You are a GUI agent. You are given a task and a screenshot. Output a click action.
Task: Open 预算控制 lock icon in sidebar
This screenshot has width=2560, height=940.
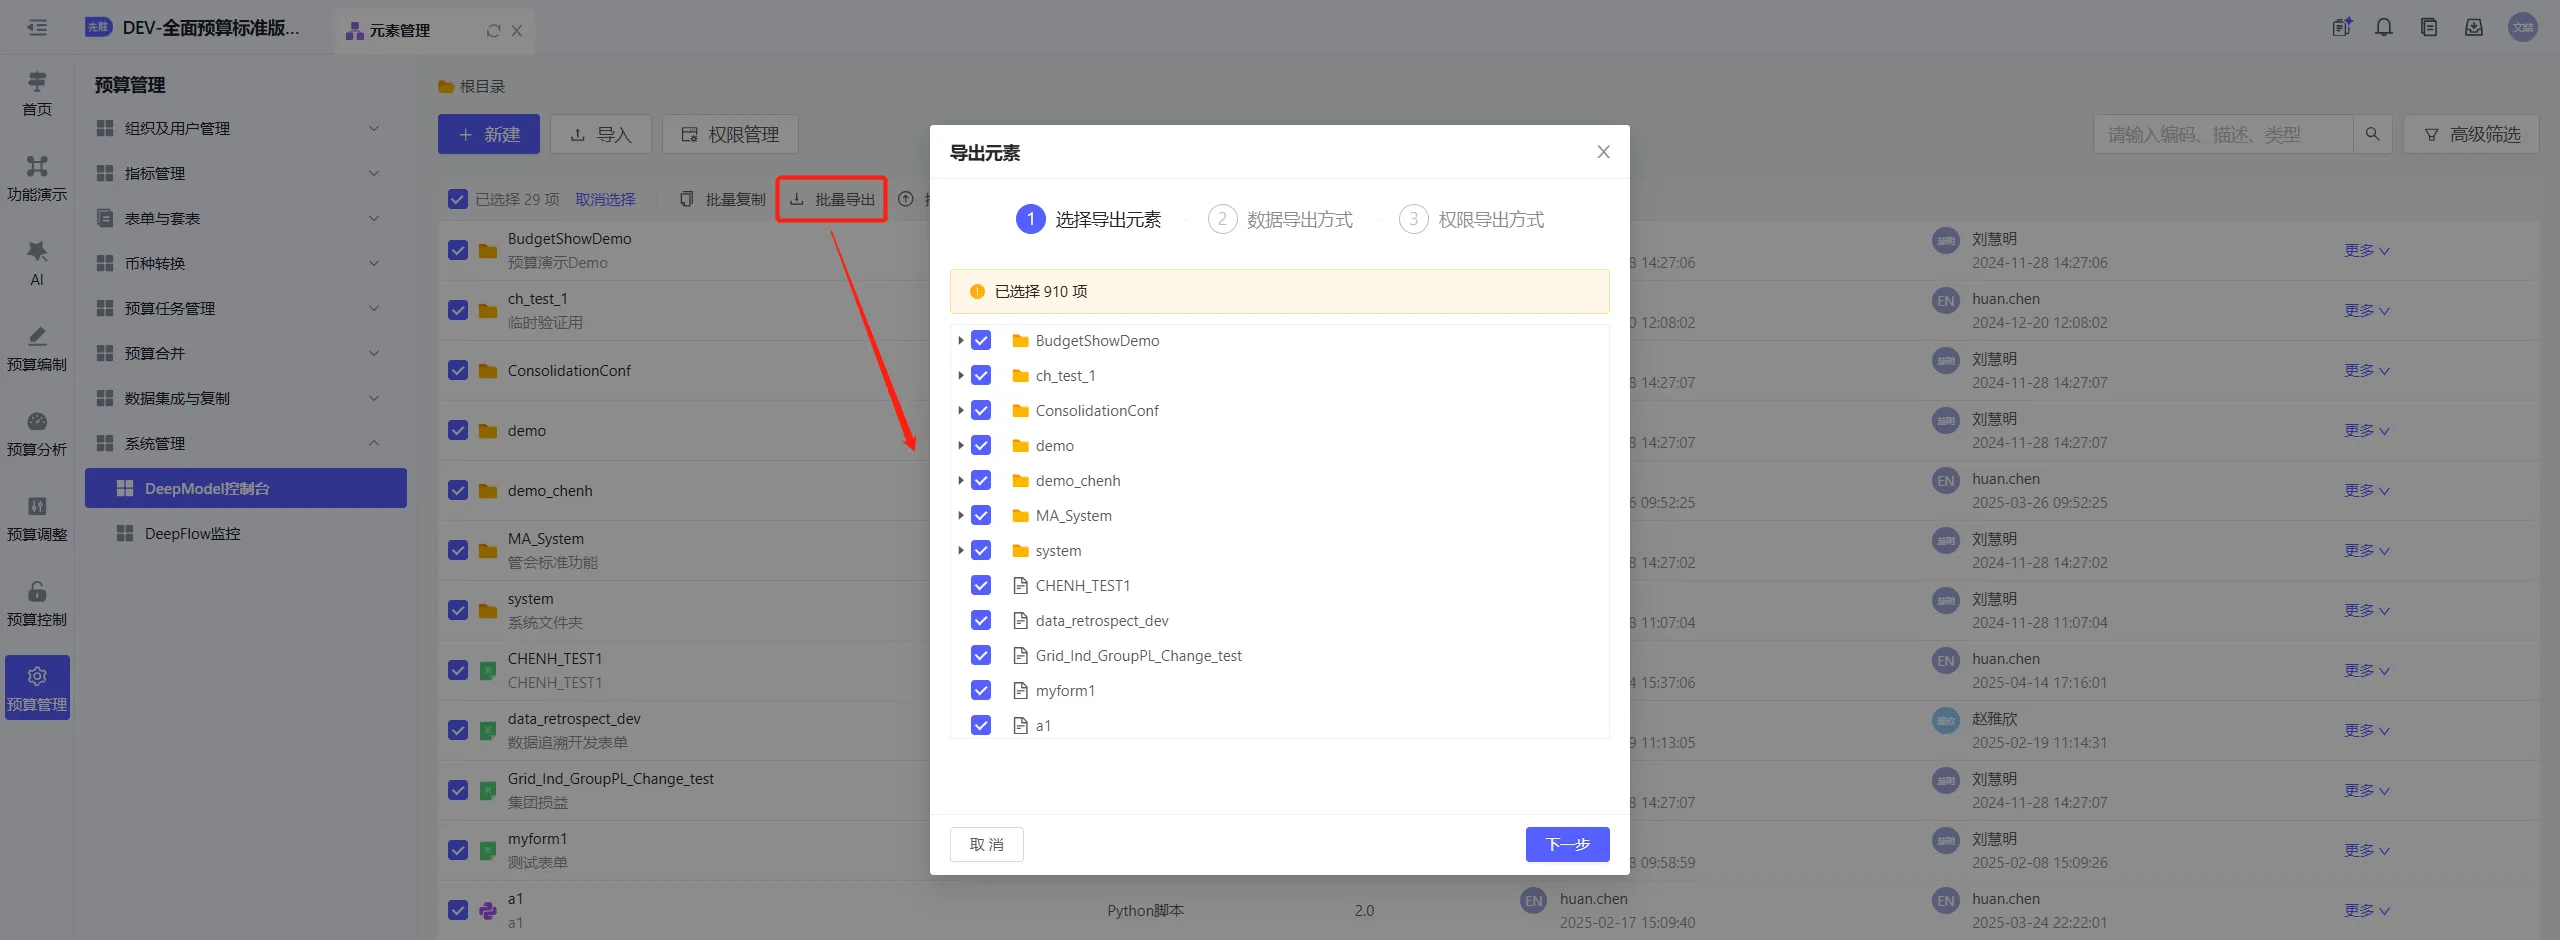(x=37, y=602)
